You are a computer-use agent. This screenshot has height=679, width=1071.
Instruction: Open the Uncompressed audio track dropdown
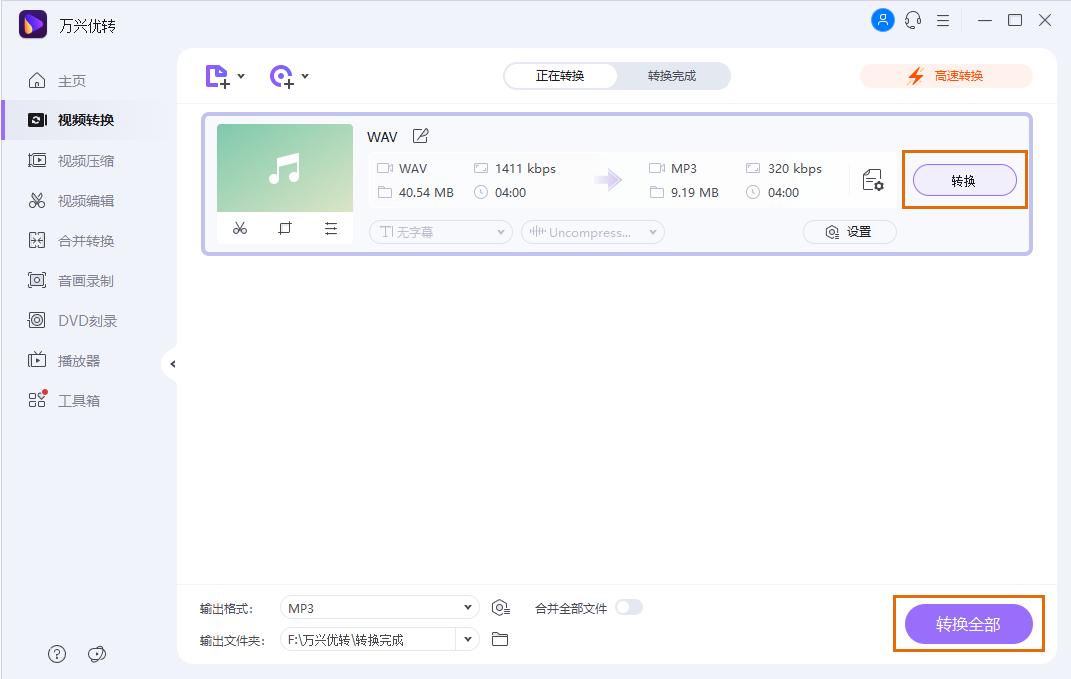pos(592,231)
